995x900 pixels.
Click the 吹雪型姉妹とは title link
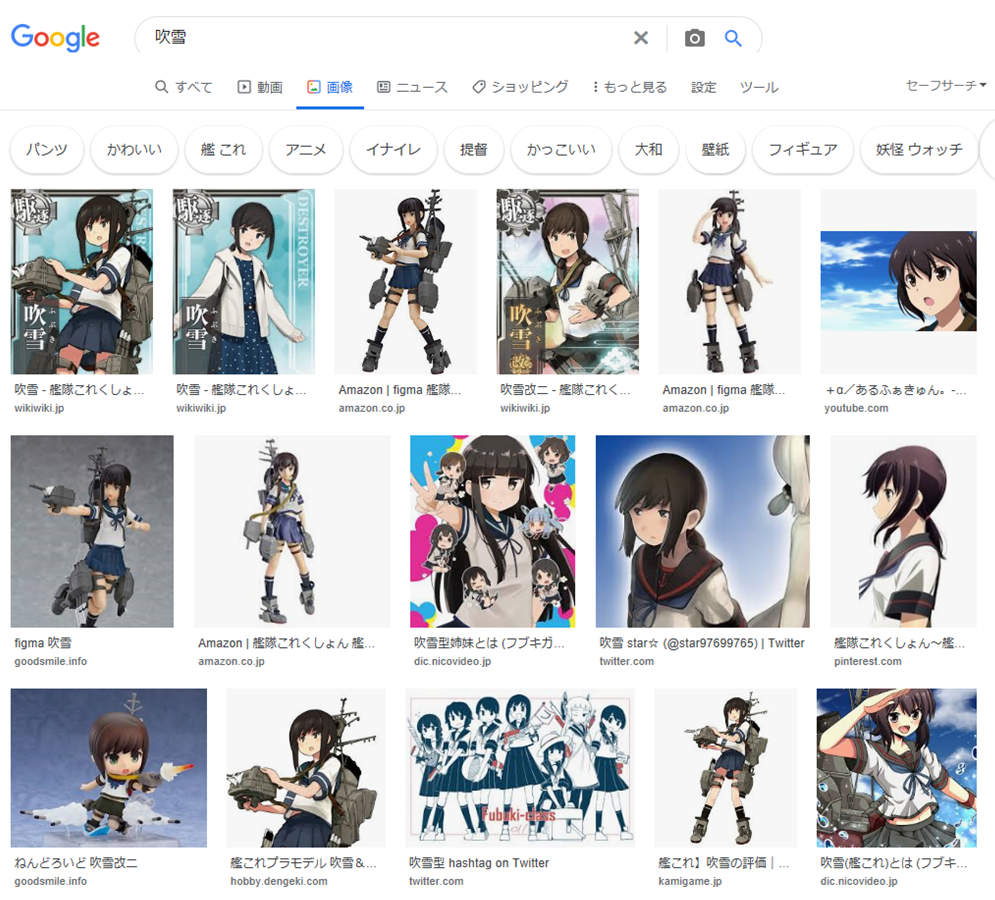click(489, 643)
